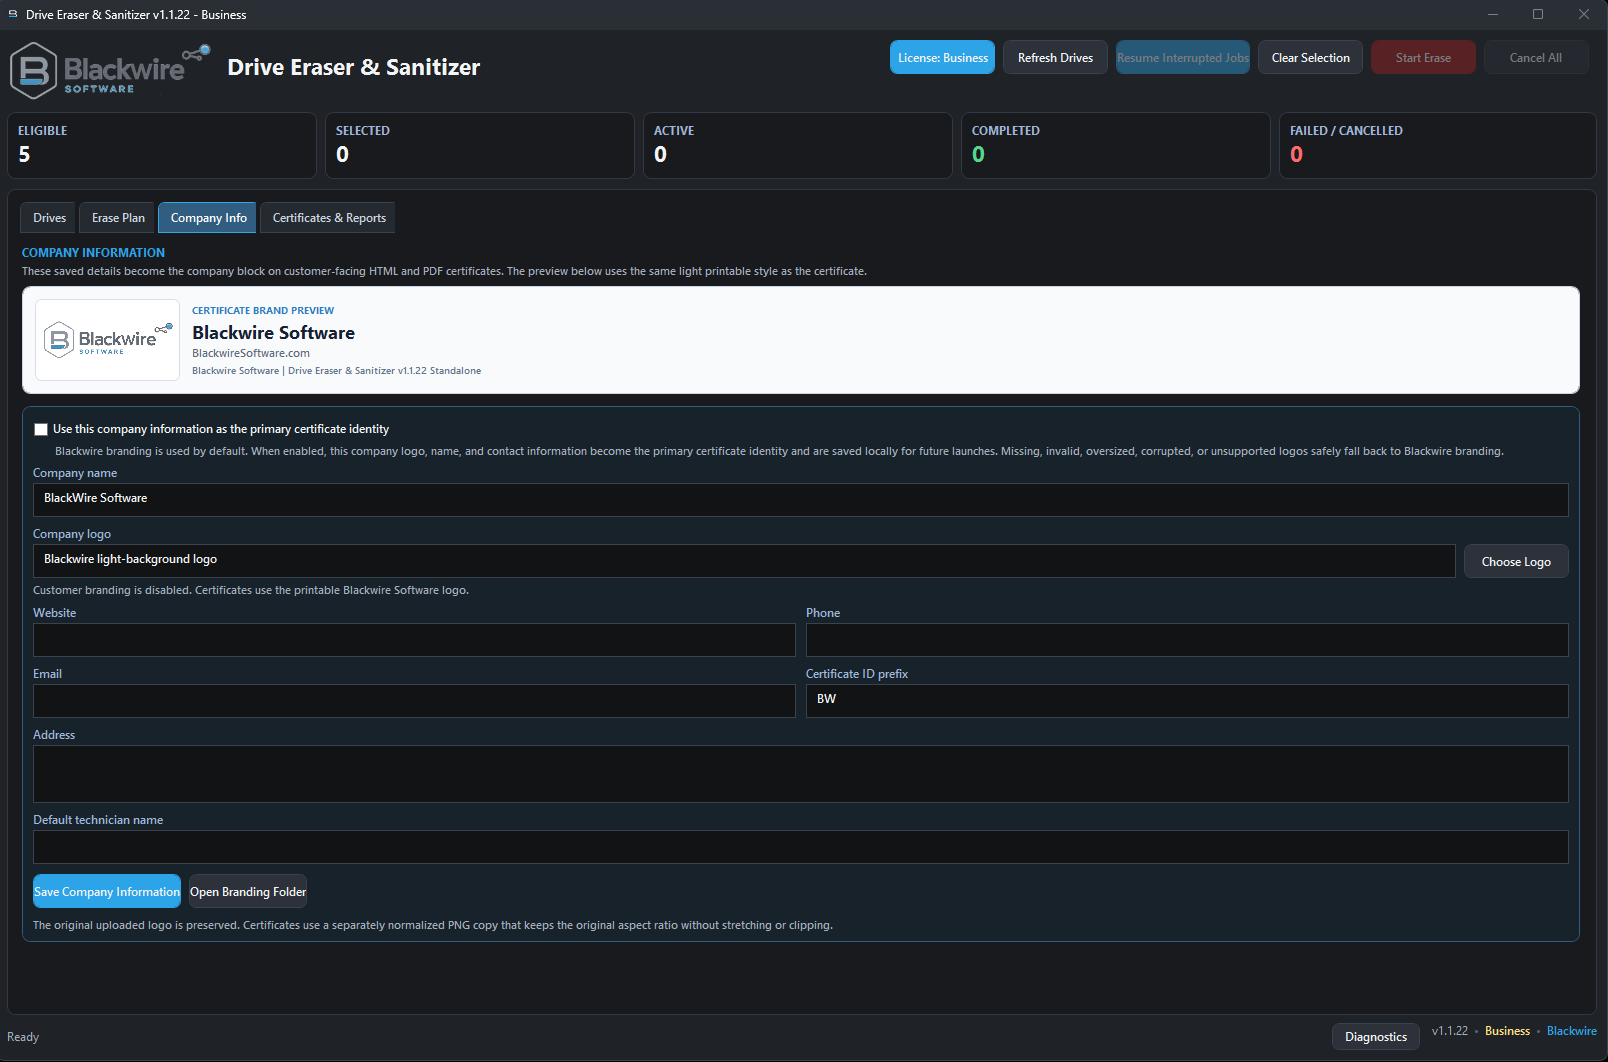1608x1062 pixels.
Task: Open the Diagnostics panel
Action: [1375, 1037]
